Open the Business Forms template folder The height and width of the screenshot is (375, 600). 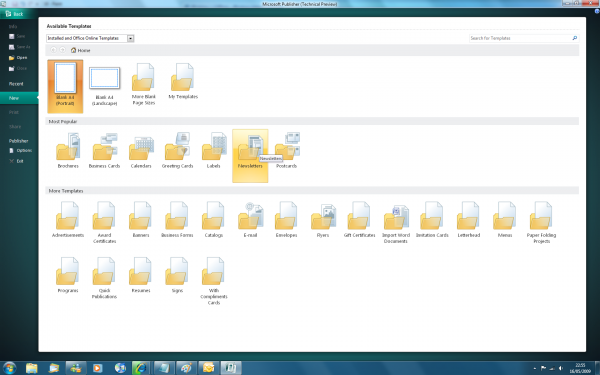(177, 220)
